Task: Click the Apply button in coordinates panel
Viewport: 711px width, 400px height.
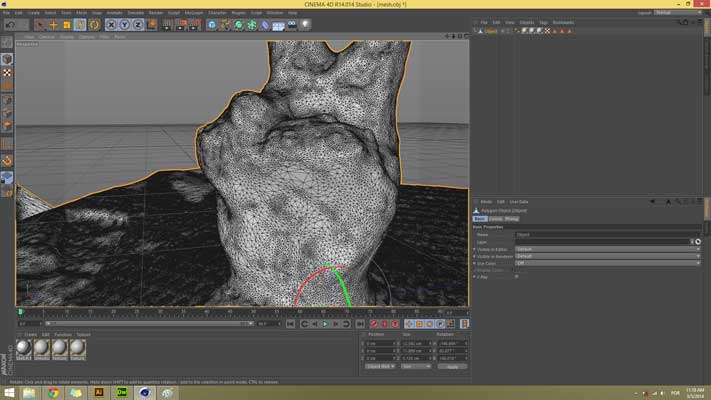Action: click(x=452, y=366)
